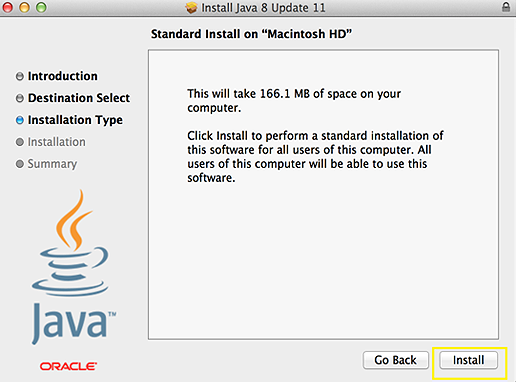
Task: Select the Introduction step label
Action: [x=63, y=76]
